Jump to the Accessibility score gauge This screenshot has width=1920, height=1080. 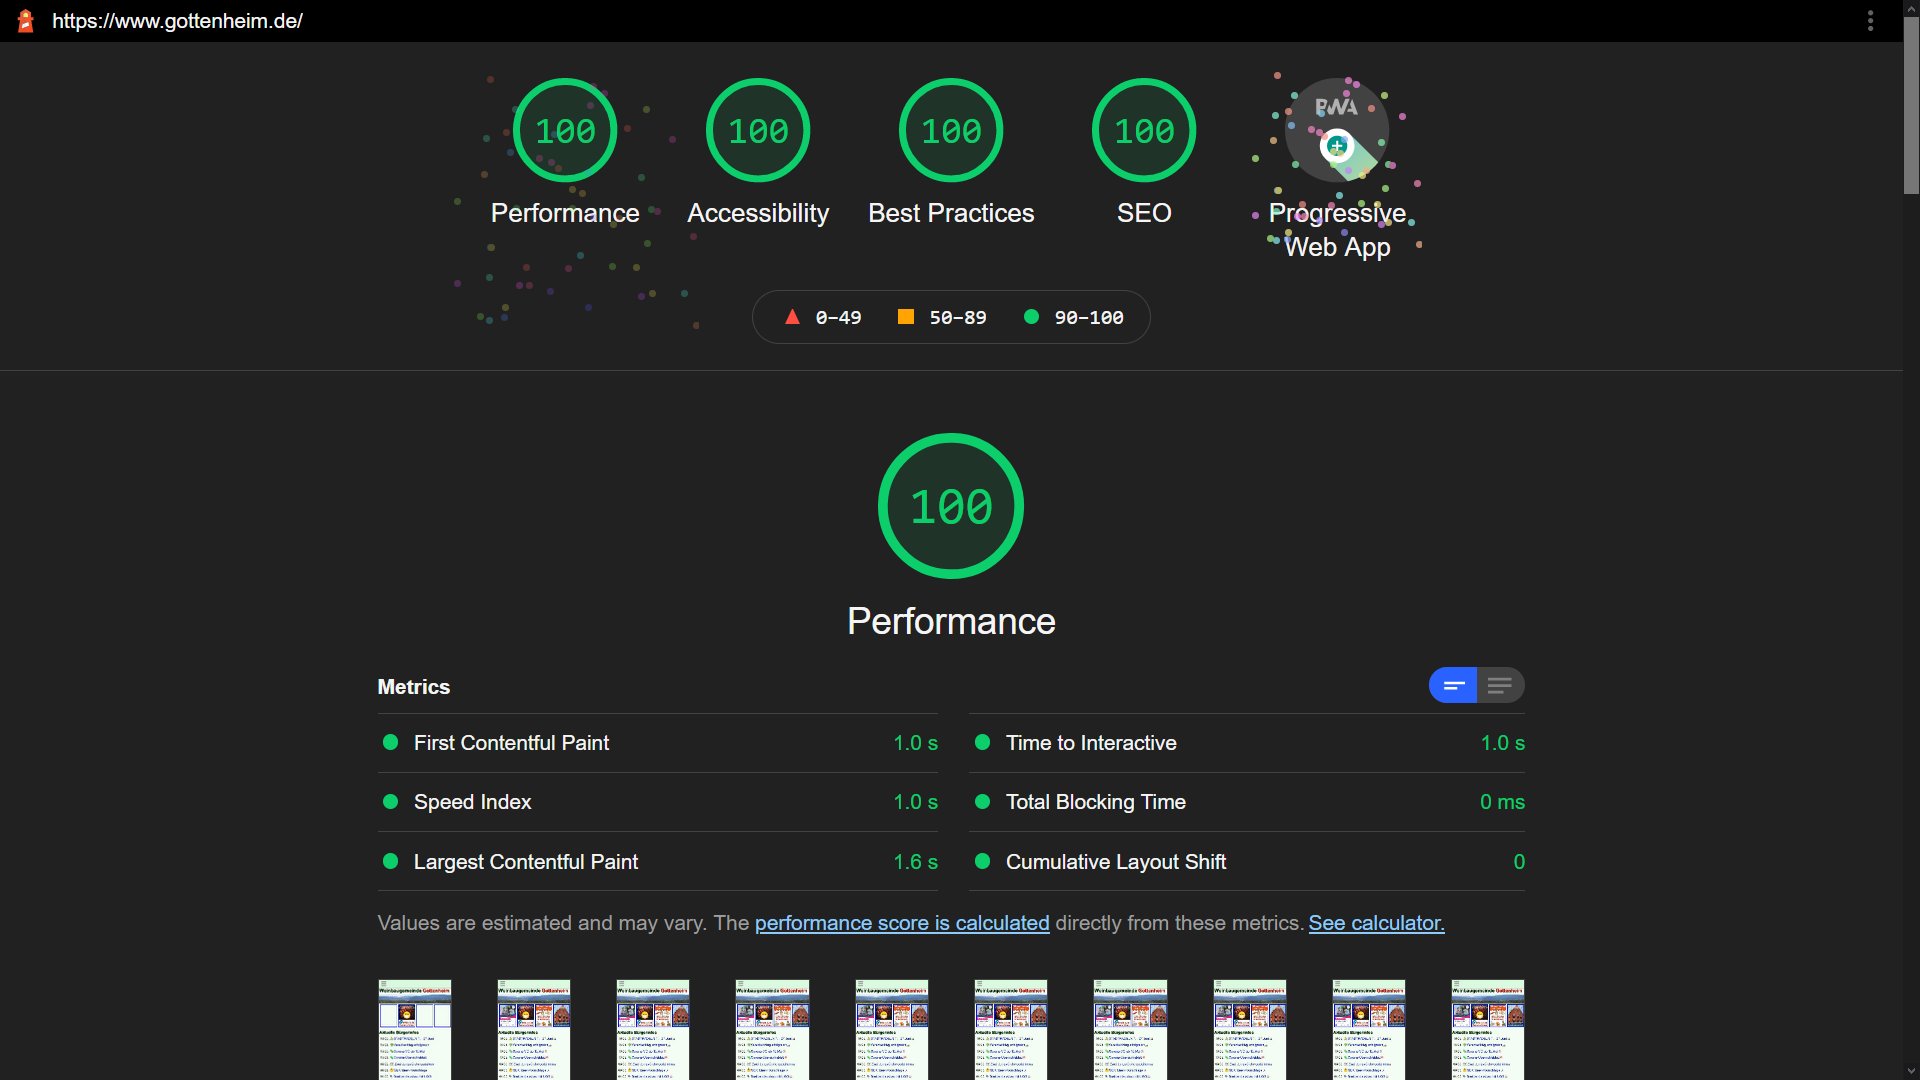coord(758,131)
